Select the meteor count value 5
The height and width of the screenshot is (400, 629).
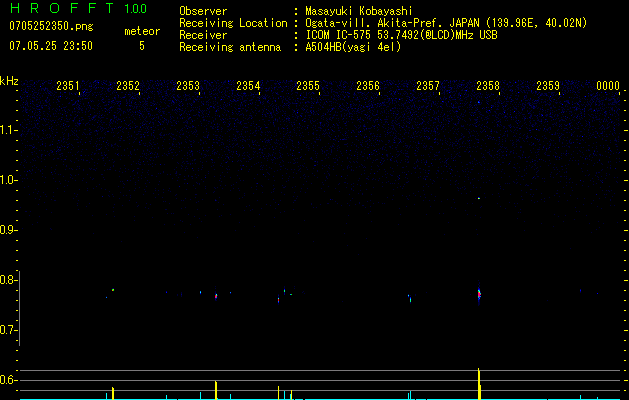point(142,46)
